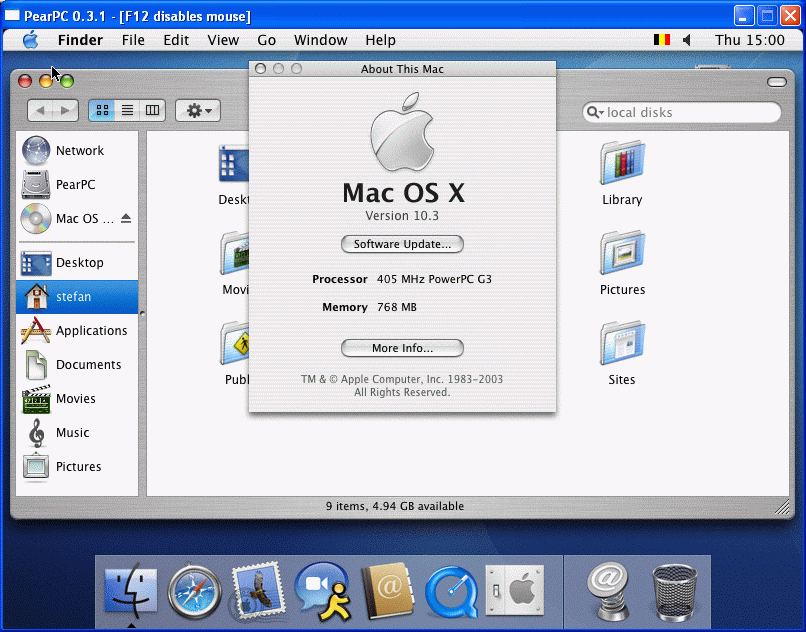
Task: Open the File menu
Action: tap(133, 40)
